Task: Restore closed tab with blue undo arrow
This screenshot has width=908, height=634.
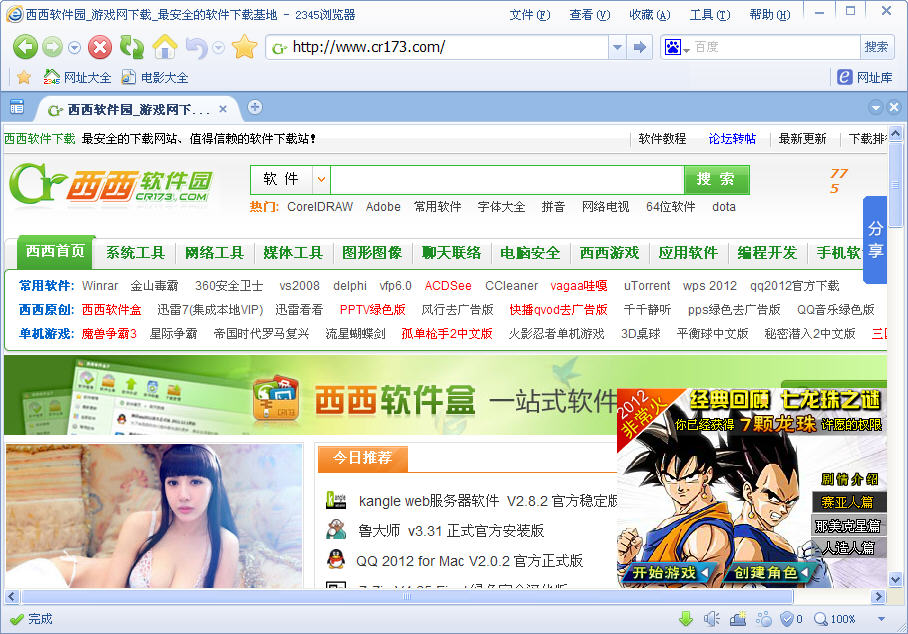Action: [x=197, y=47]
